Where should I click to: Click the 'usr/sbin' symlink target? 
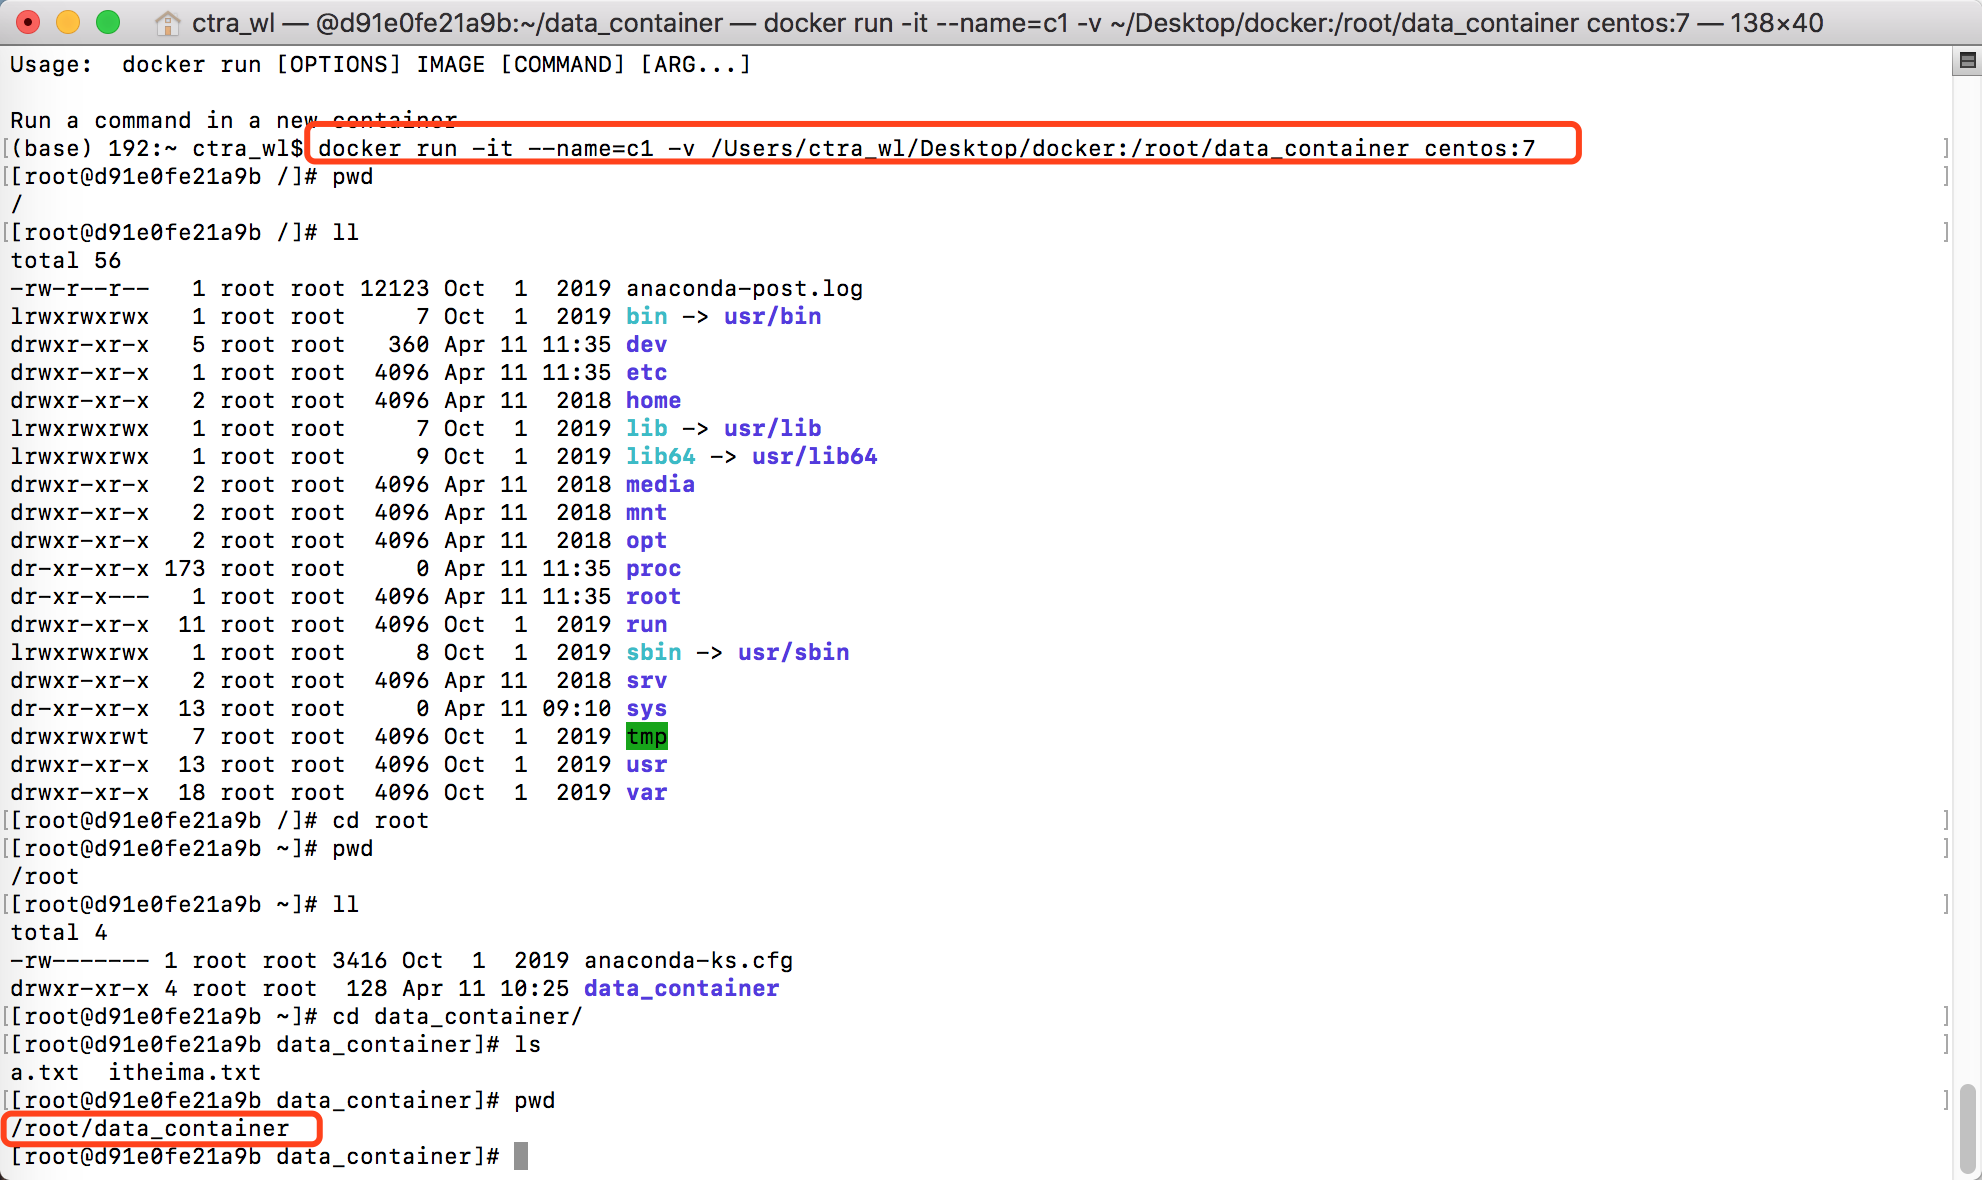[794, 653]
